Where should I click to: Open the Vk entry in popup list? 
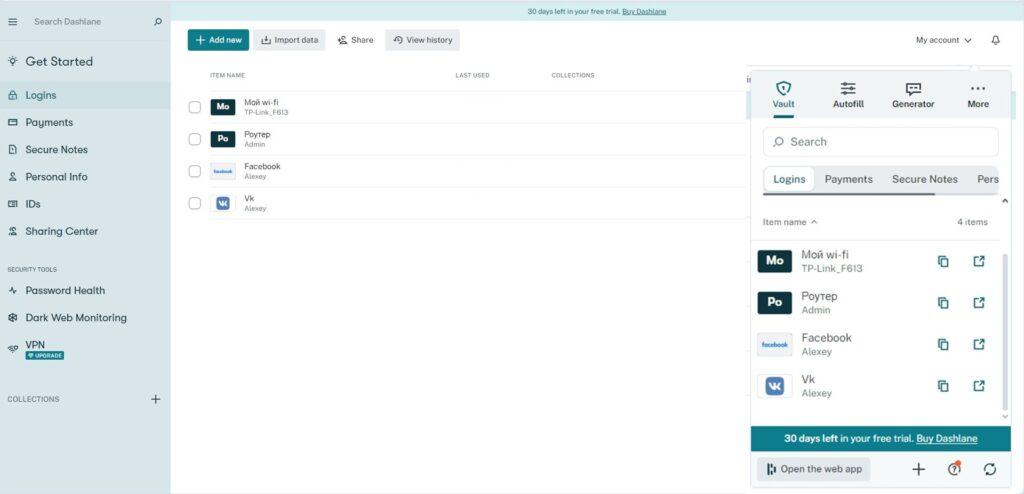click(x=877, y=386)
